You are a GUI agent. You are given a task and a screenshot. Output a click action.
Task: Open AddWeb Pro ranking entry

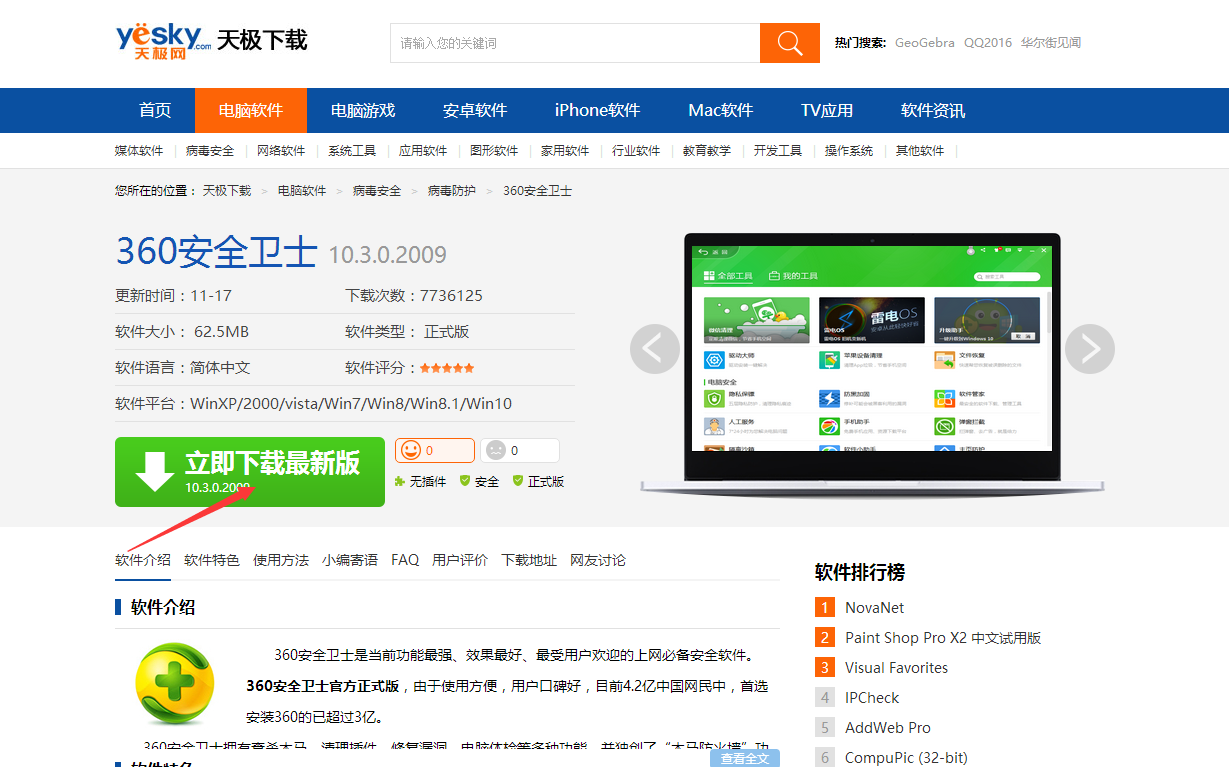click(x=888, y=728)
